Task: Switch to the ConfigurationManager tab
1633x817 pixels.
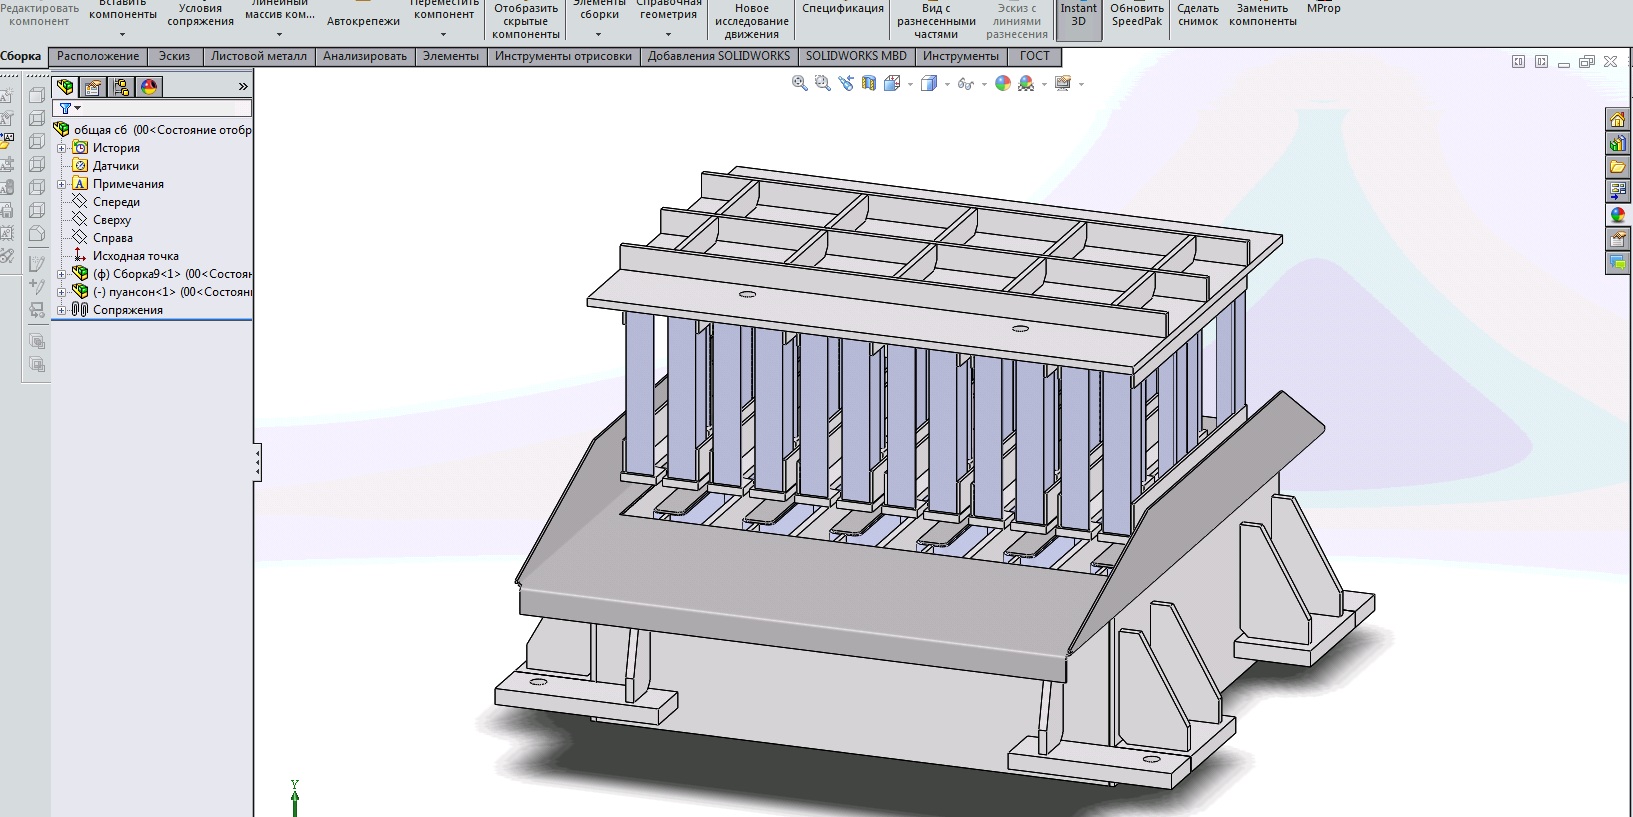Action: pos(121,87)
